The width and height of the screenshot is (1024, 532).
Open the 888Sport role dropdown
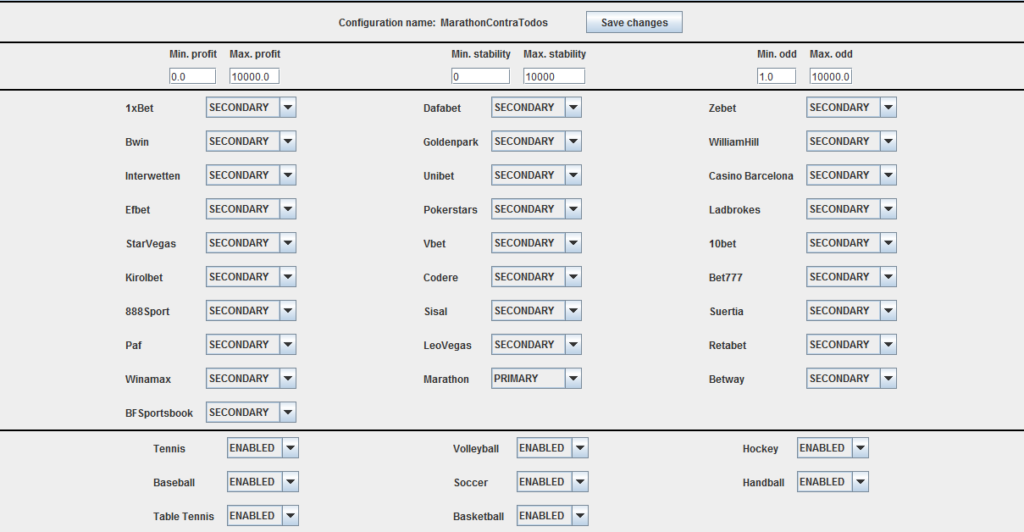(251, 311)
